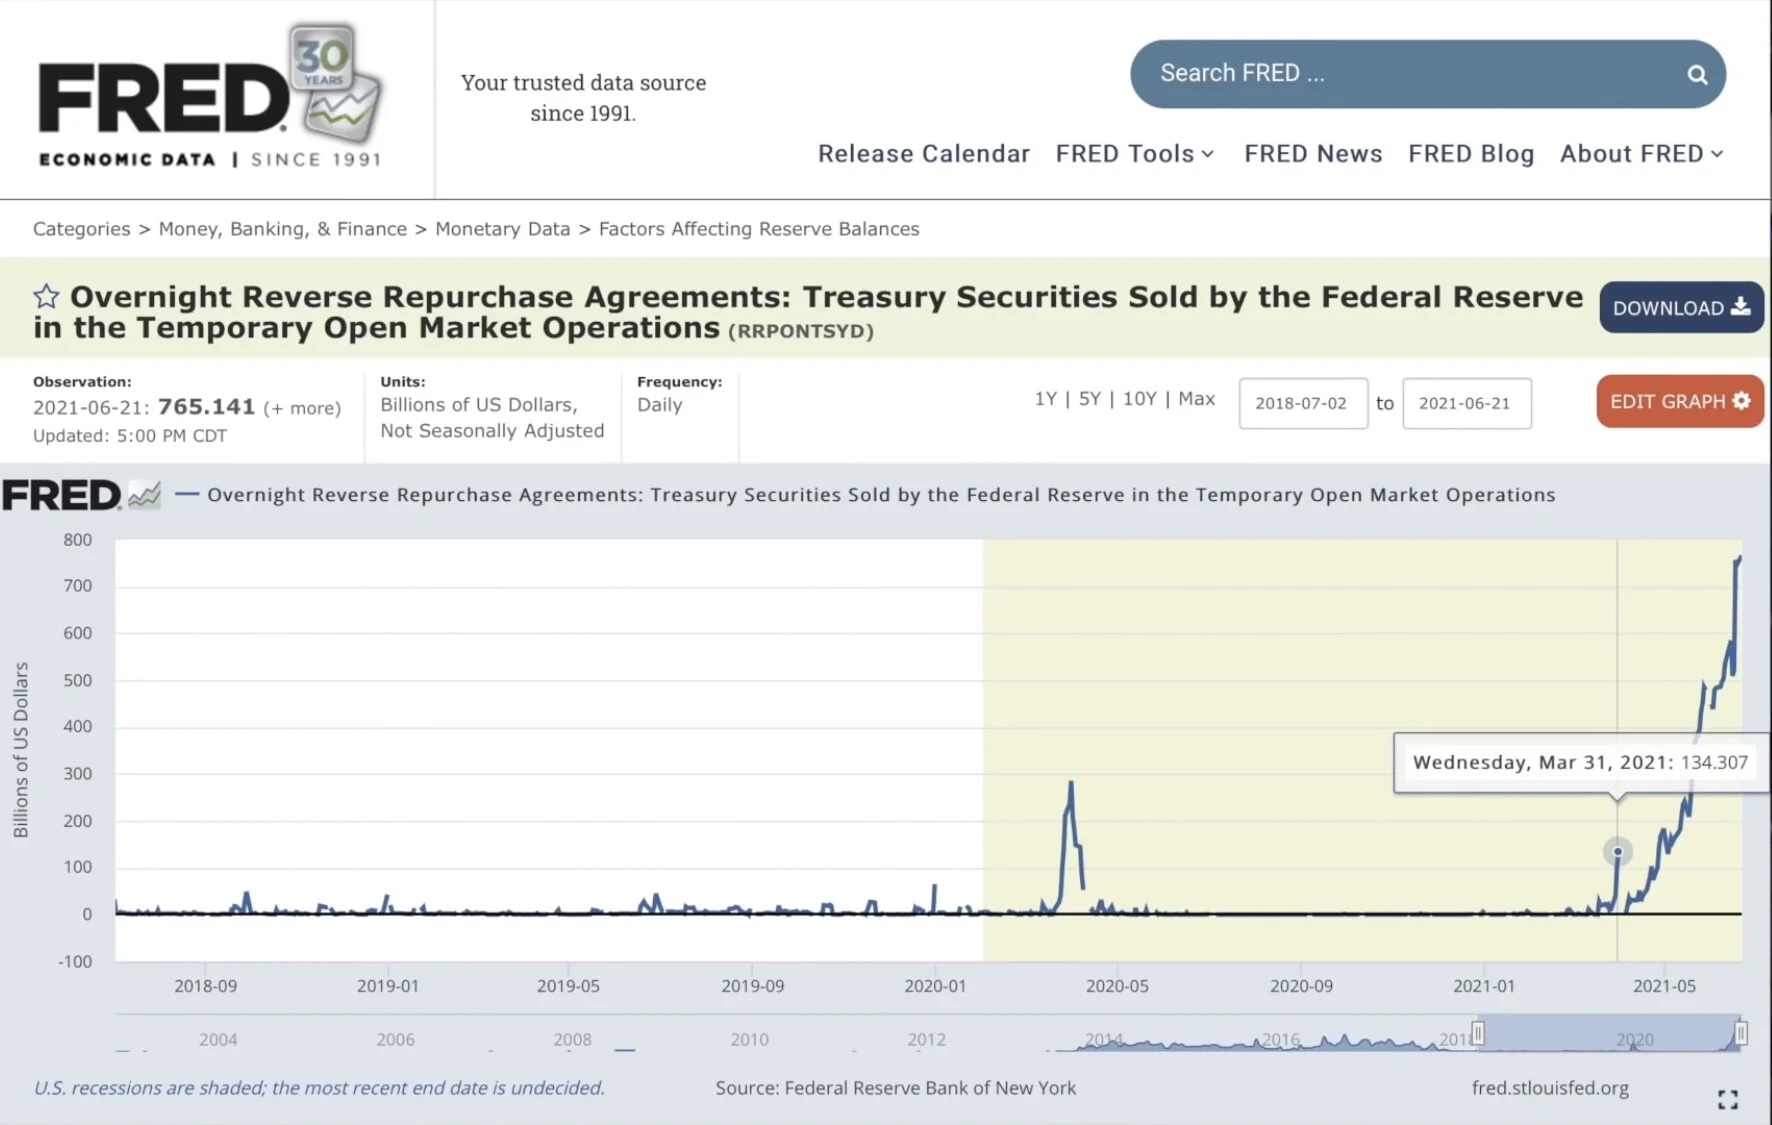Click the FRED 30 years logo

point(210,96)
